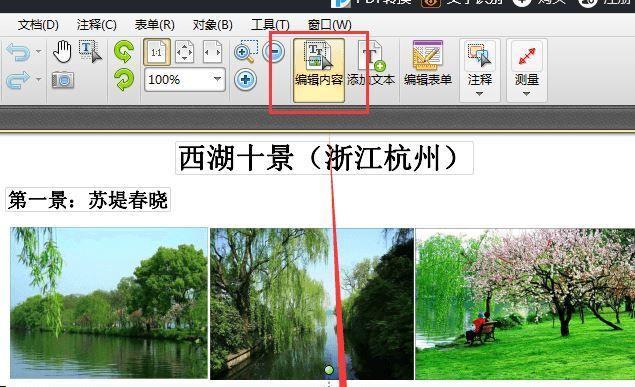Open the 窗口(W) menu
Screen dimensions: 635x387
(329, 25)
